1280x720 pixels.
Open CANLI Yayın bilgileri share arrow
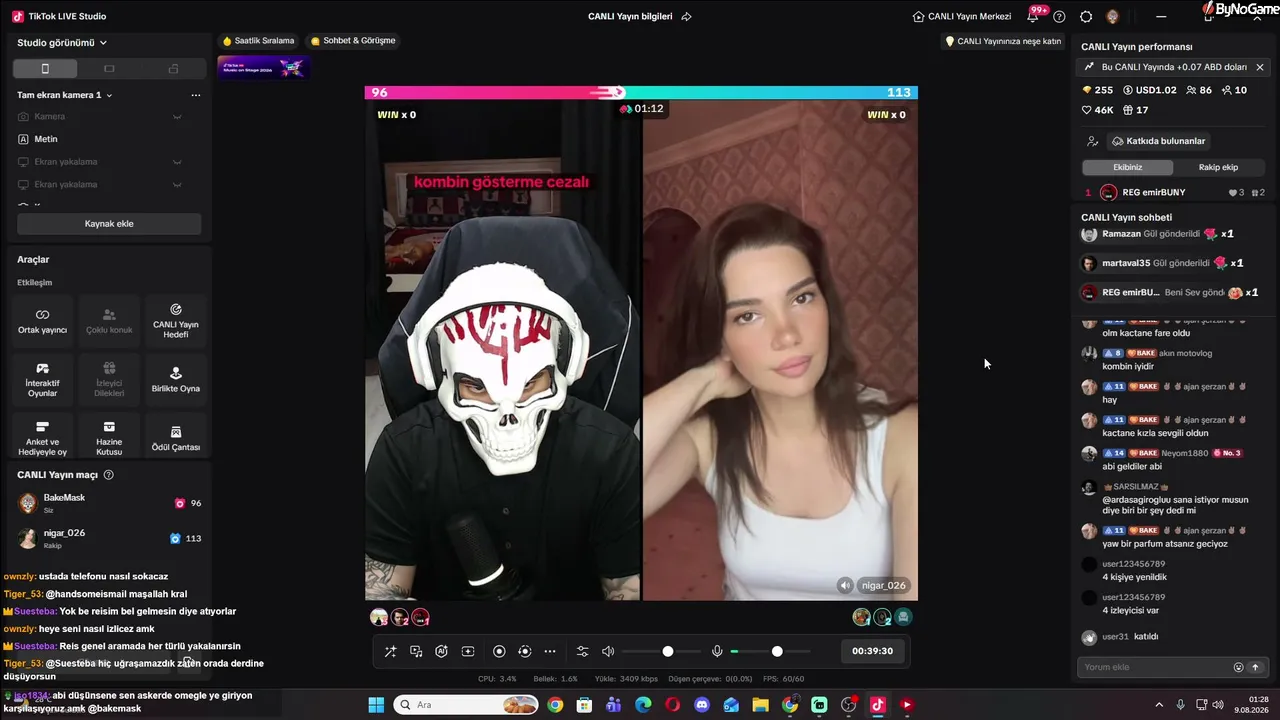point(686,17)
